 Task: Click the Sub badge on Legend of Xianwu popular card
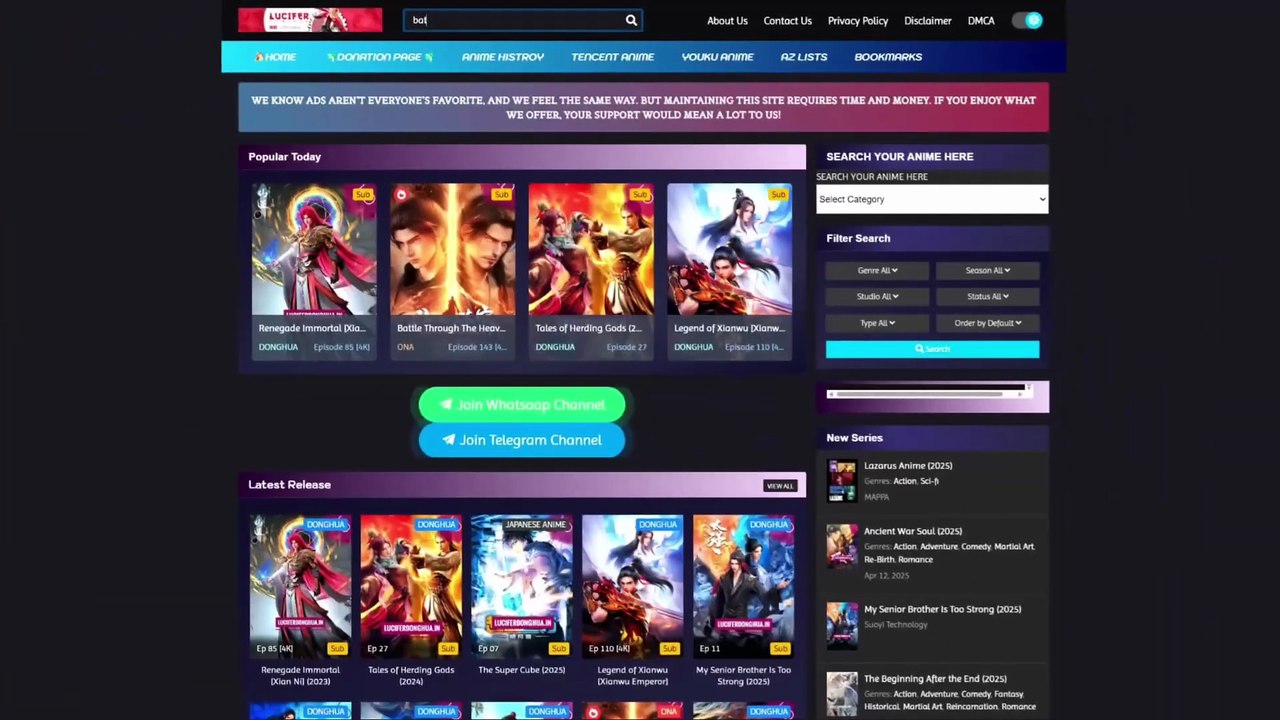coord(777,195)
